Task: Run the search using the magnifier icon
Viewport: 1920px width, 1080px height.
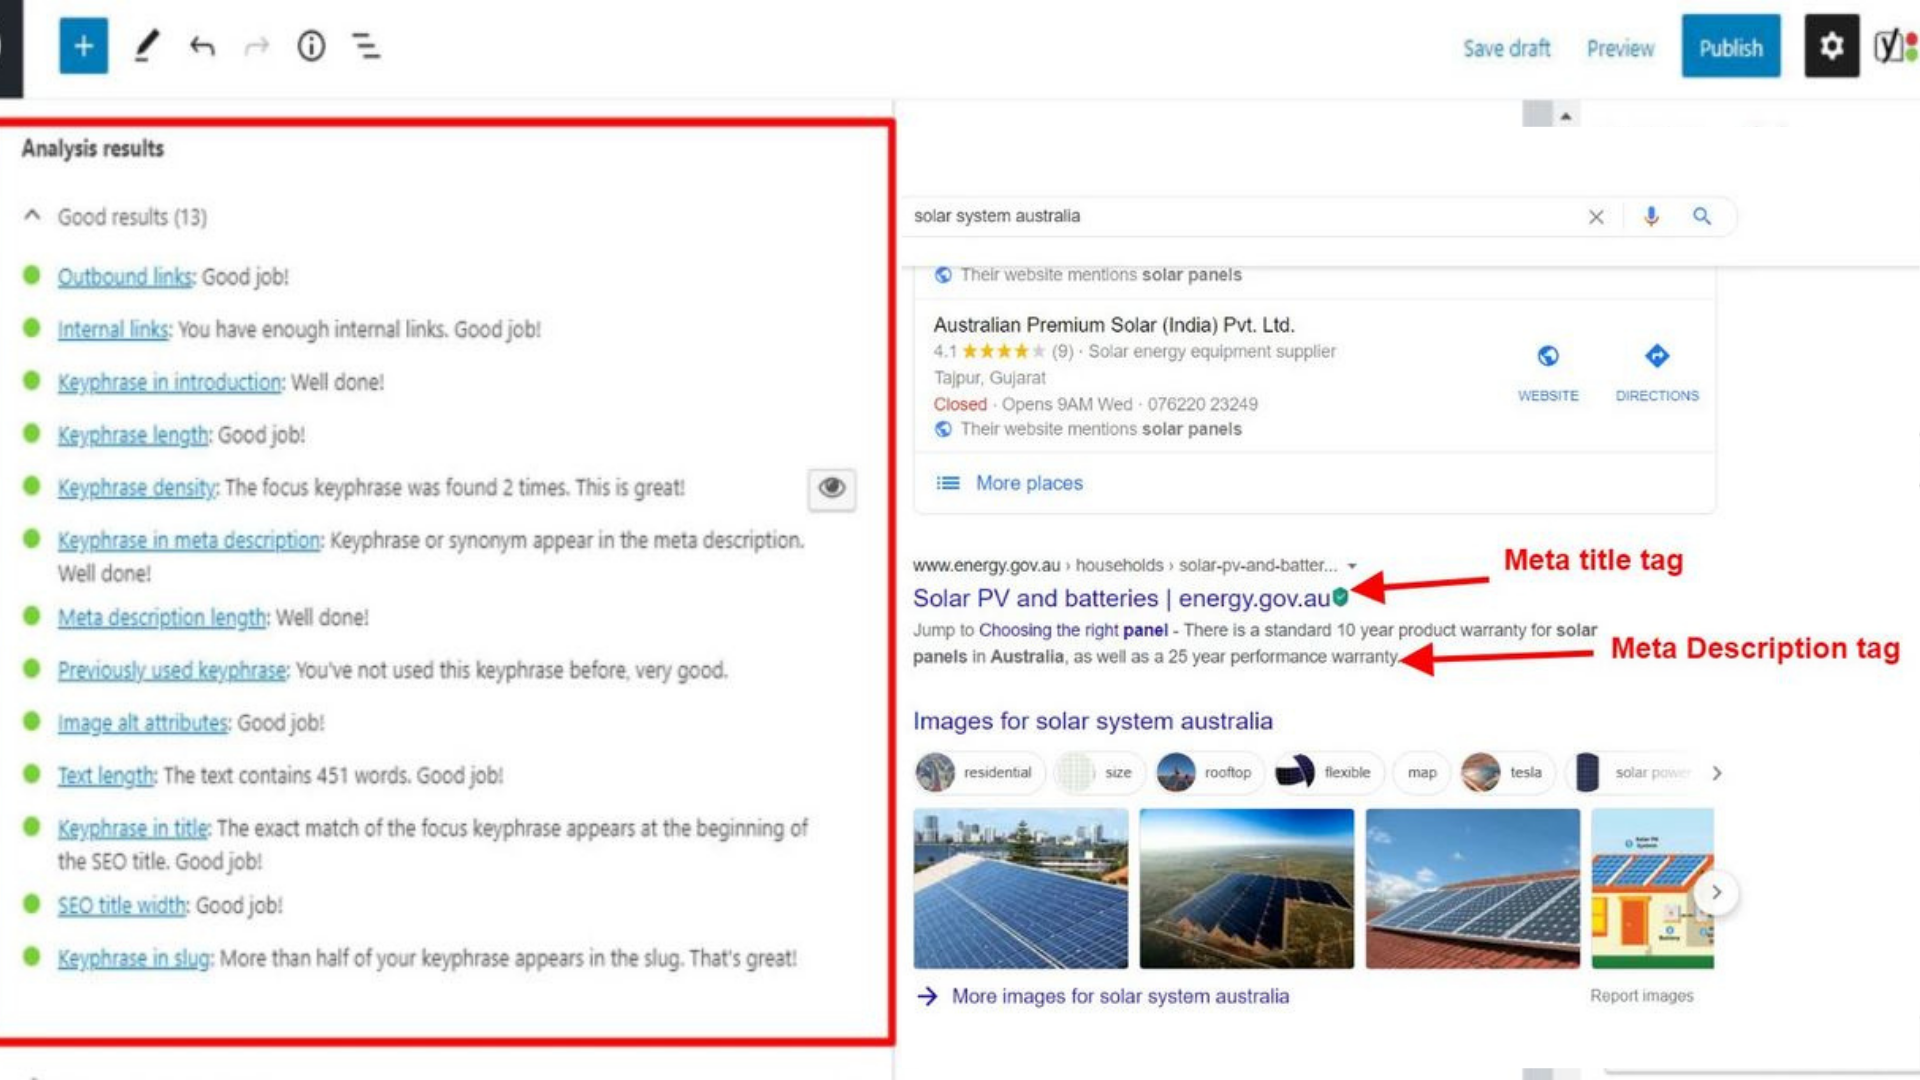Action: pos(1703,216)
